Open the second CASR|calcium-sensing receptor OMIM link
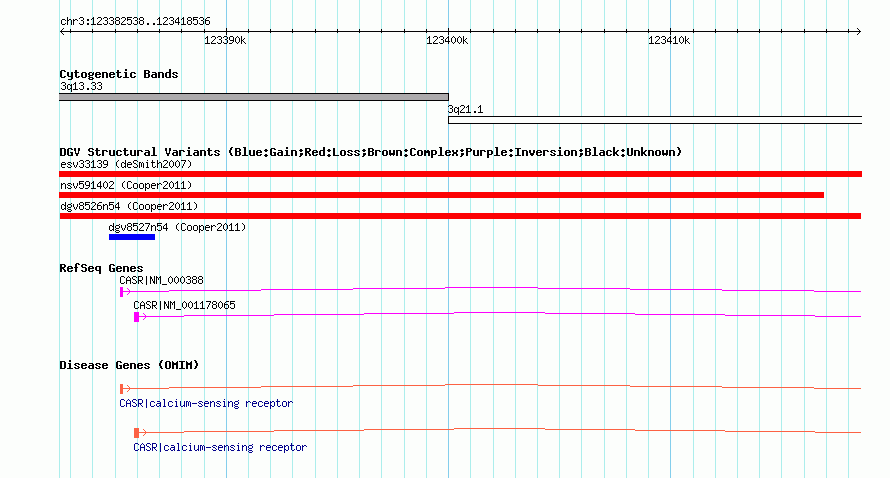890x478 pixels. pos(220,447)
